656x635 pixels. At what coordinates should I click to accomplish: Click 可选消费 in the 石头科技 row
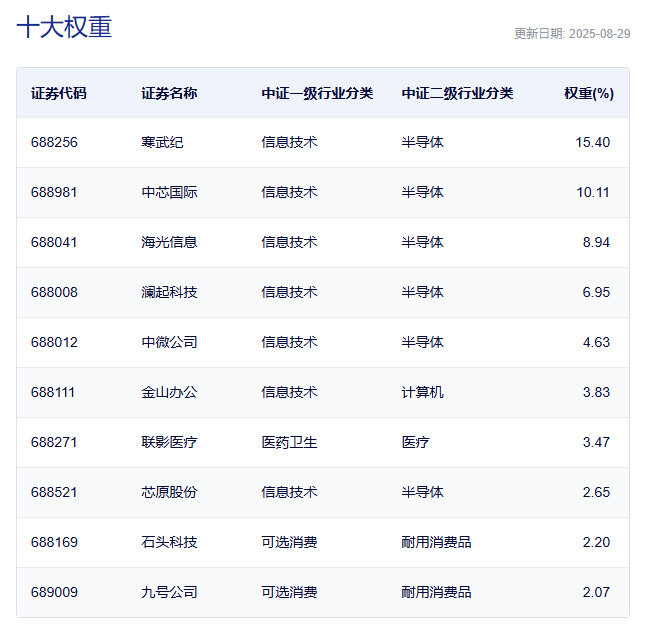(x=290, y=543)
